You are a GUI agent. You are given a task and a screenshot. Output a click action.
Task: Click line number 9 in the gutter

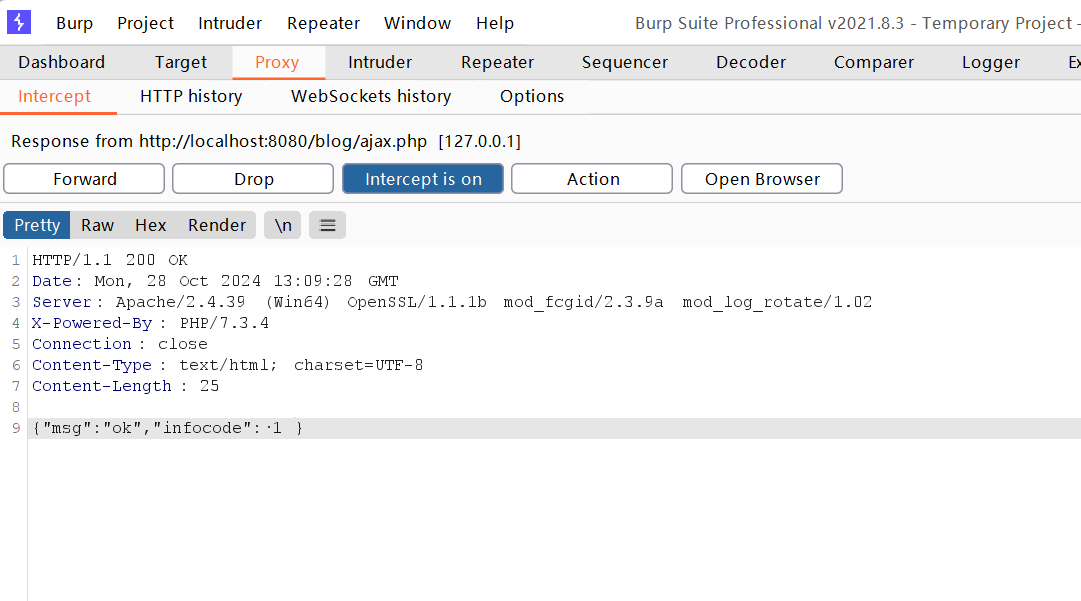16,428
